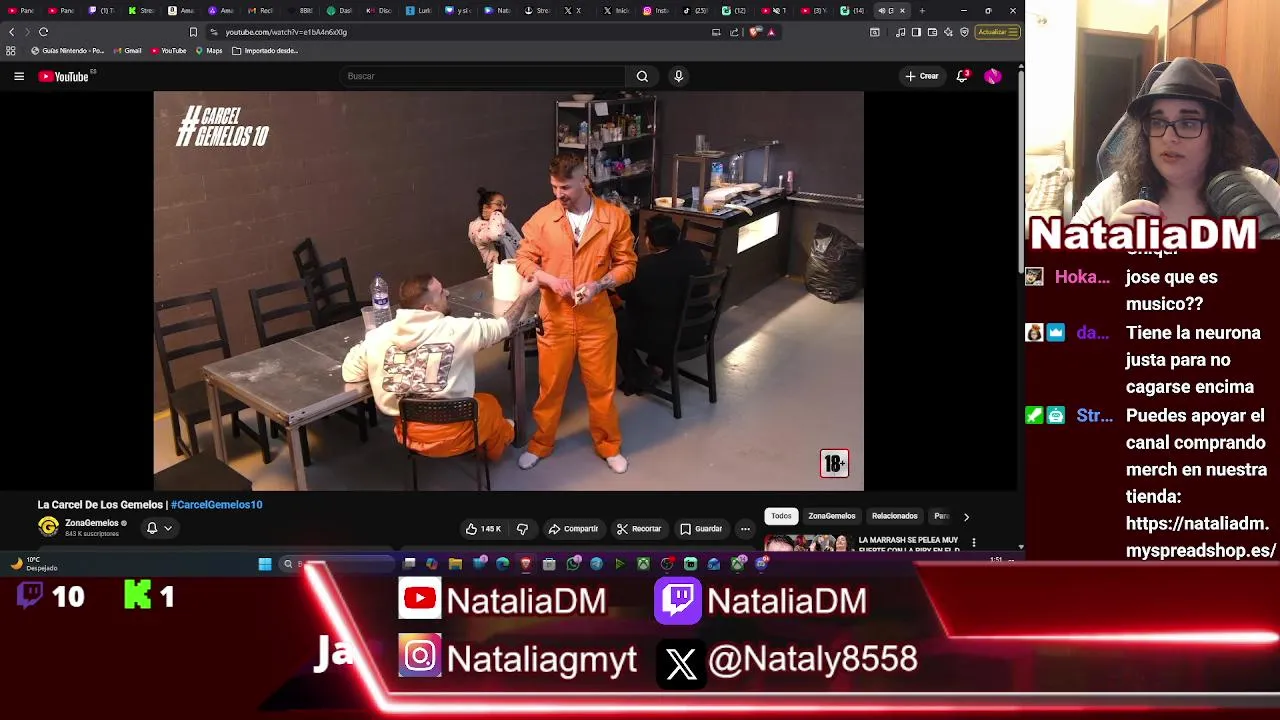Screen dimensions: 1280x720
Task: Dislike the video with thumbs-down
Action: (x=522, y=529)
